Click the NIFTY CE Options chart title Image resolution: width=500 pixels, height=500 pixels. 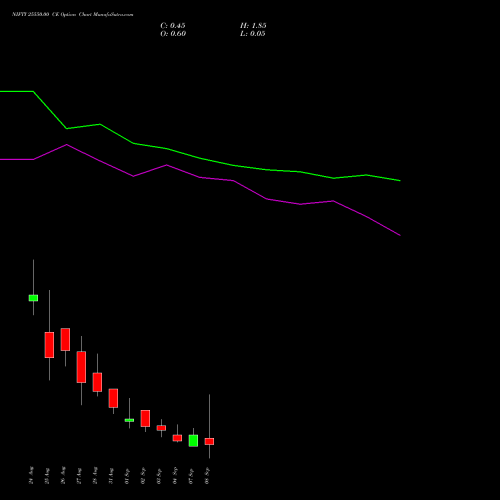[x=73, y=14]
